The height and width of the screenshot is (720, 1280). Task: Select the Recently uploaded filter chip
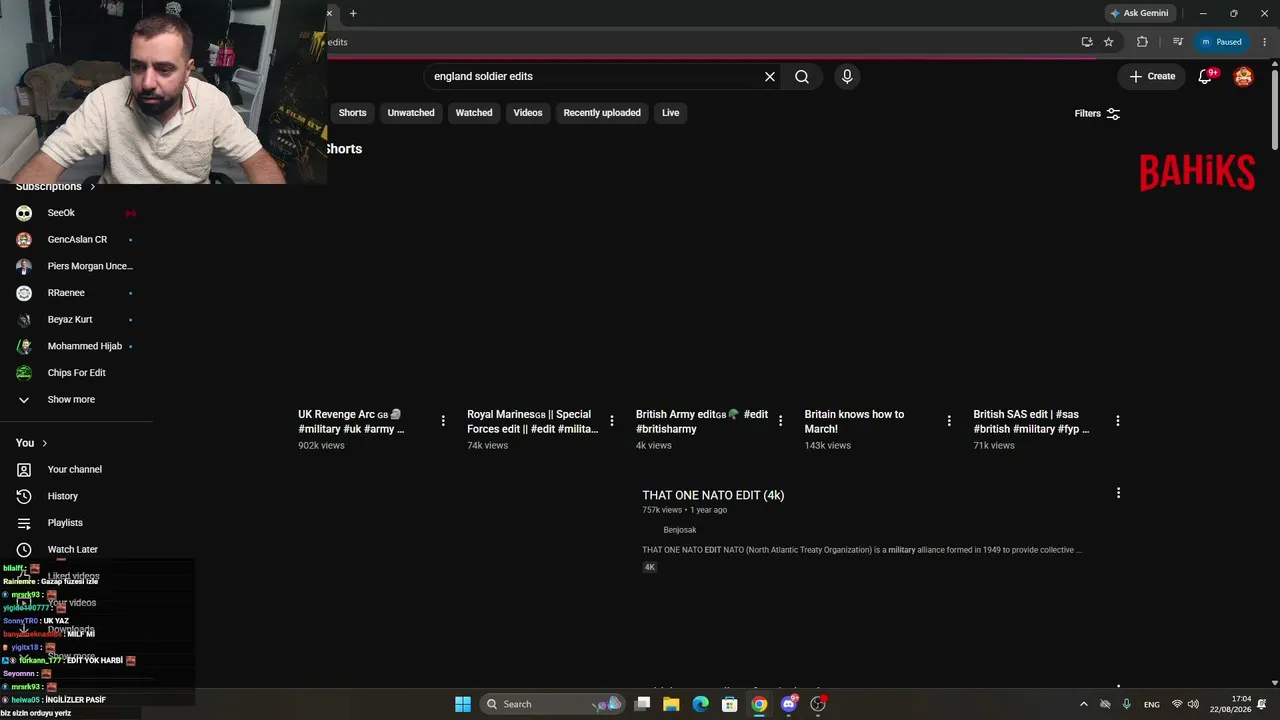pyautogui.click(x=602, y=113)
